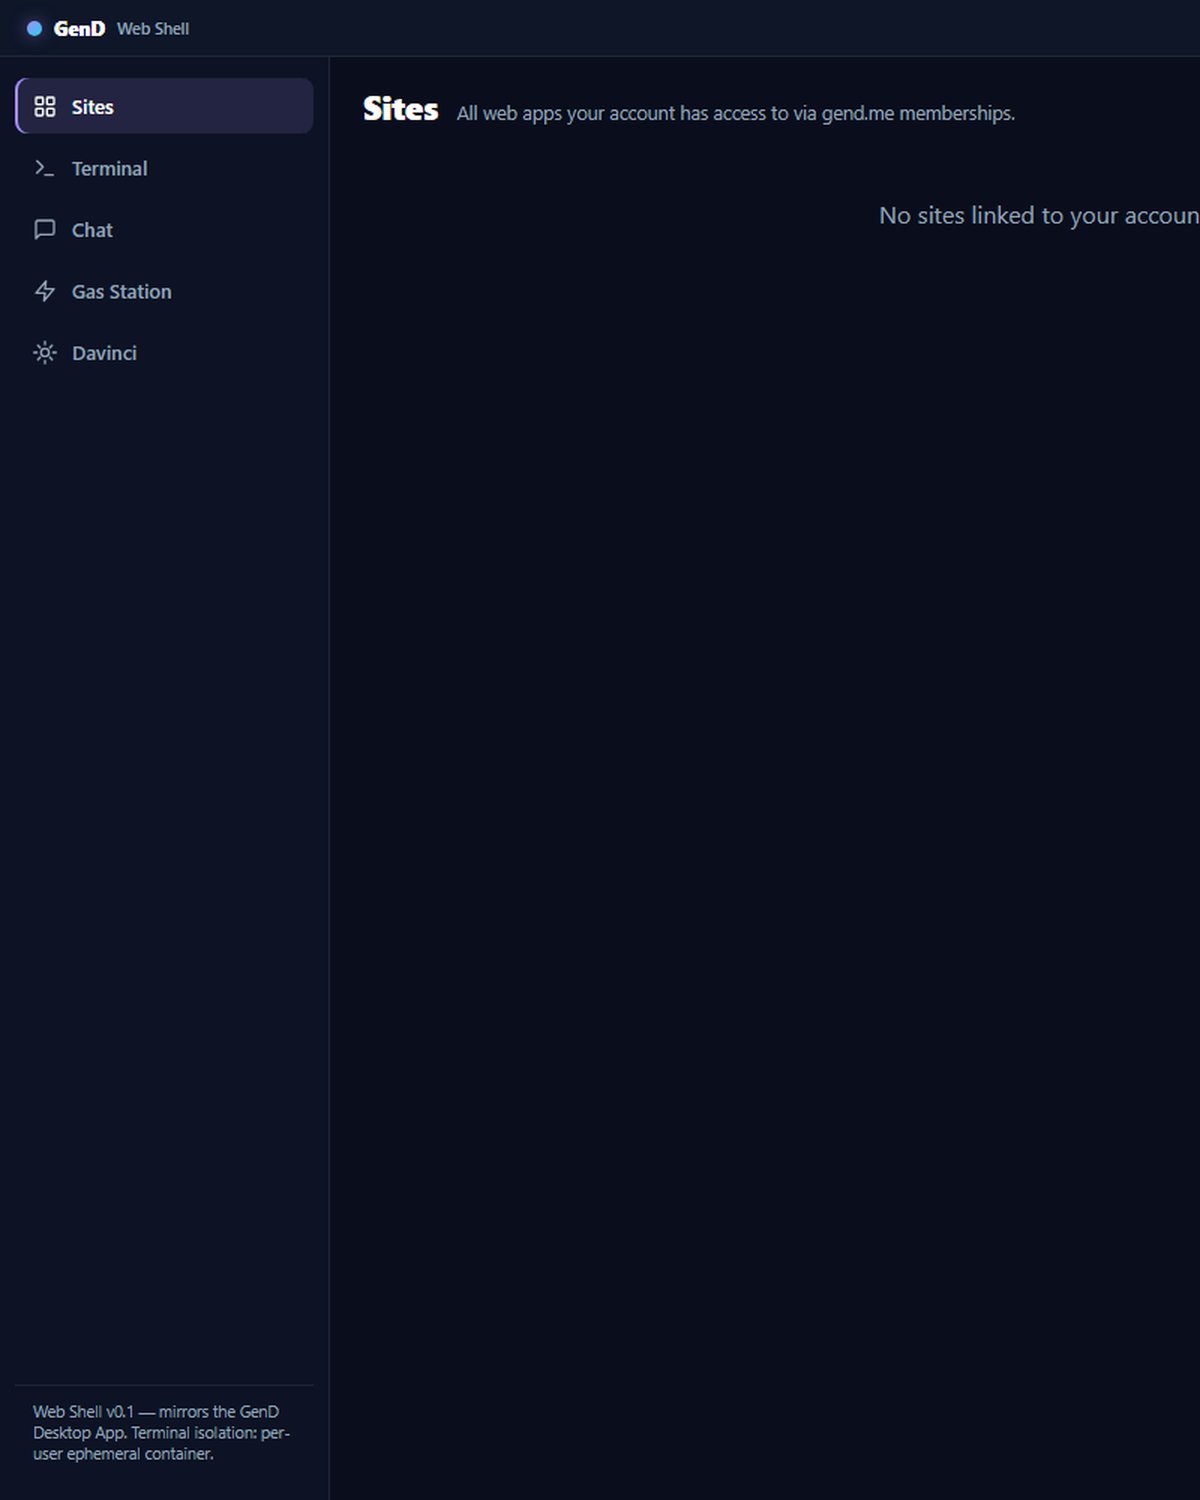The width and height of the screenshot is (1200, 1500).
Task: Click the 'No sites linked' message
Action: [1039, 216]
